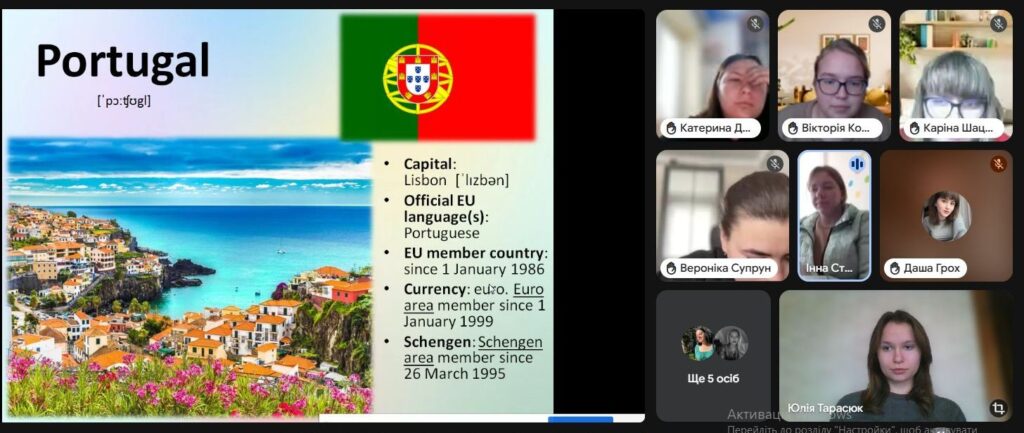Select Інна's highlighted speaker video tile
The width and height of the screenshot is (1024, 433).
click(834, 215)
